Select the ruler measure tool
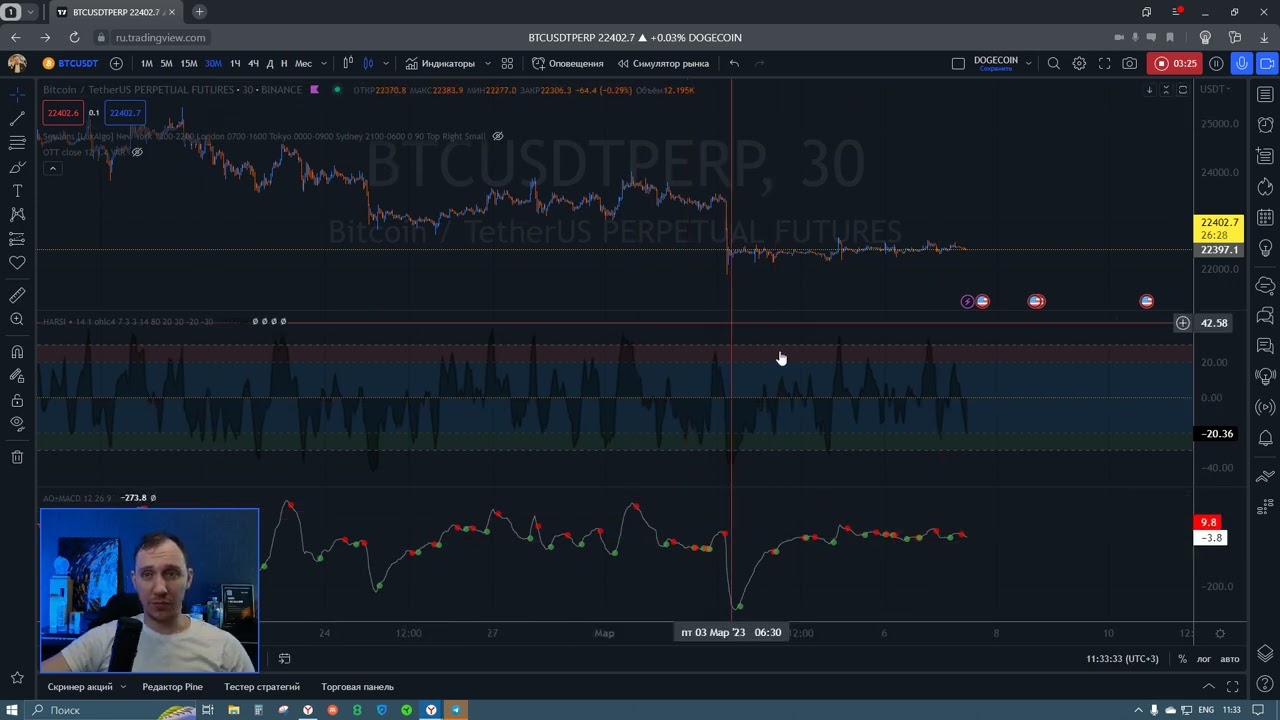Screen dimensions: 1280x720 click(x=17, y=295)
